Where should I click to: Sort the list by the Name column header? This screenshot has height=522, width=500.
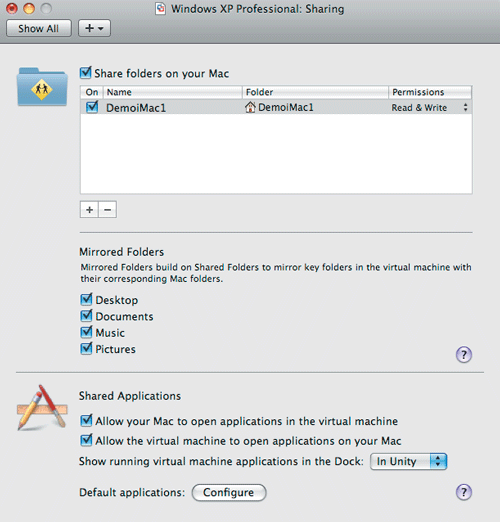point(173,92)
